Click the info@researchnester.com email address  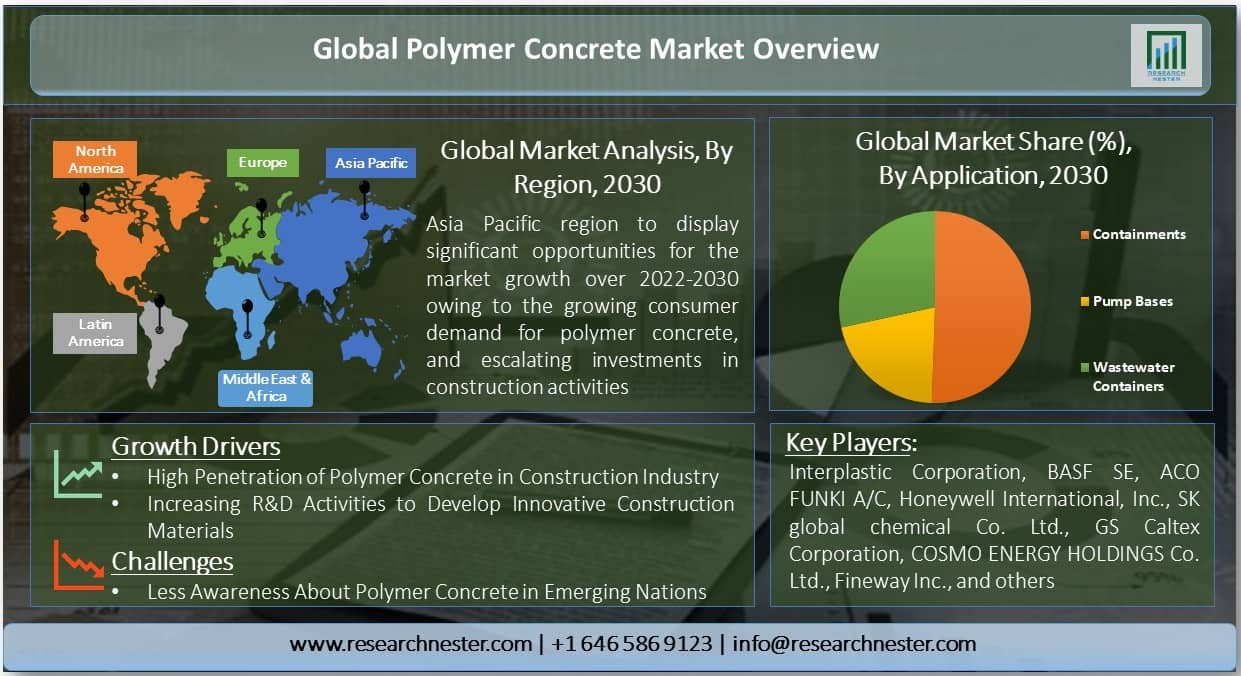point(855,644)
